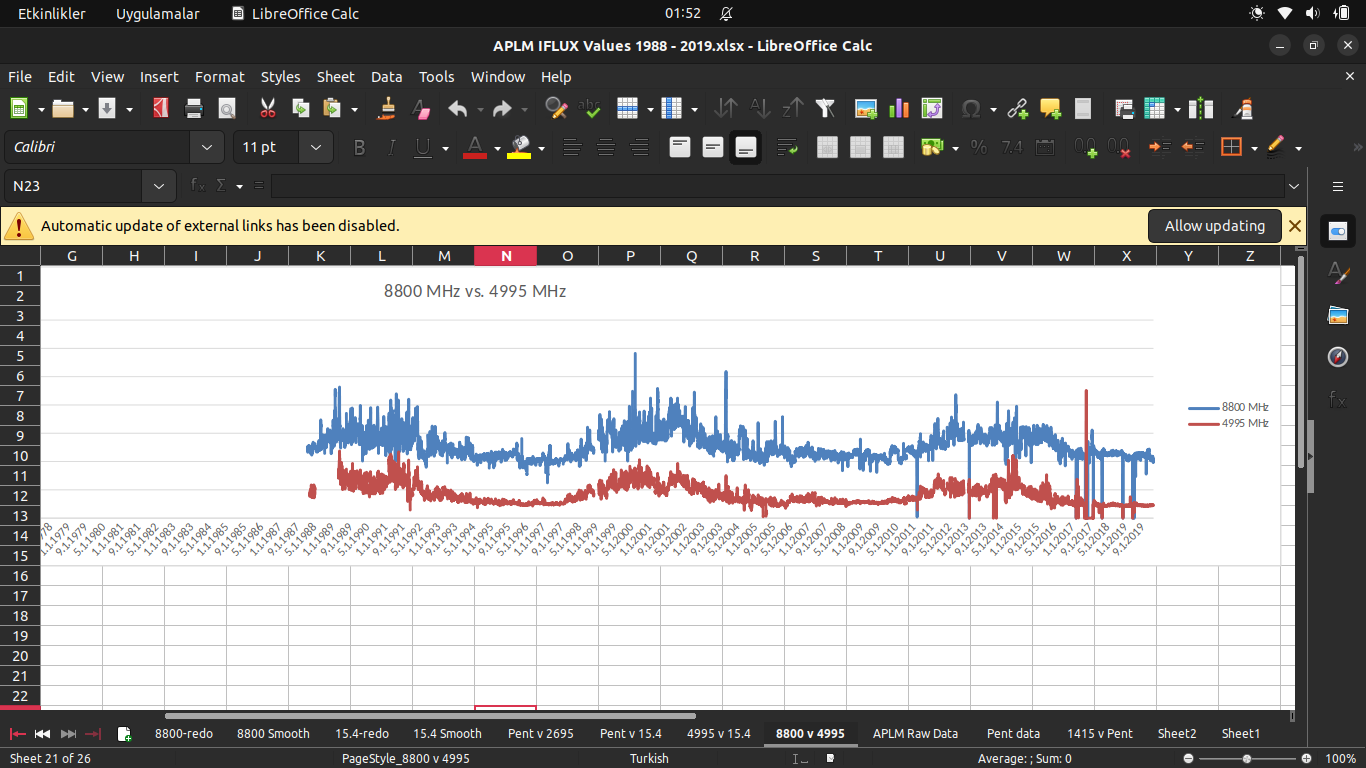Viewport: 1366px width, 768px height.
Task: Switch to the 8800 Smooth sheet
Action: [273, 734]
